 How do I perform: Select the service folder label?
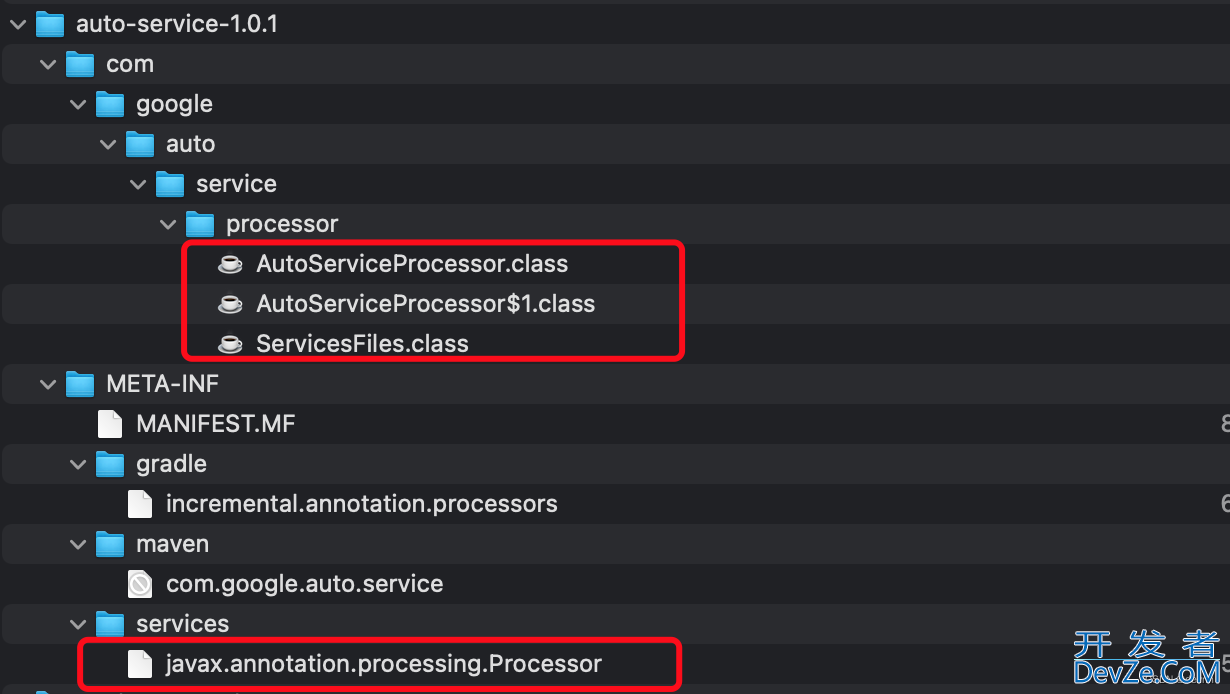[x=236, y=184]
